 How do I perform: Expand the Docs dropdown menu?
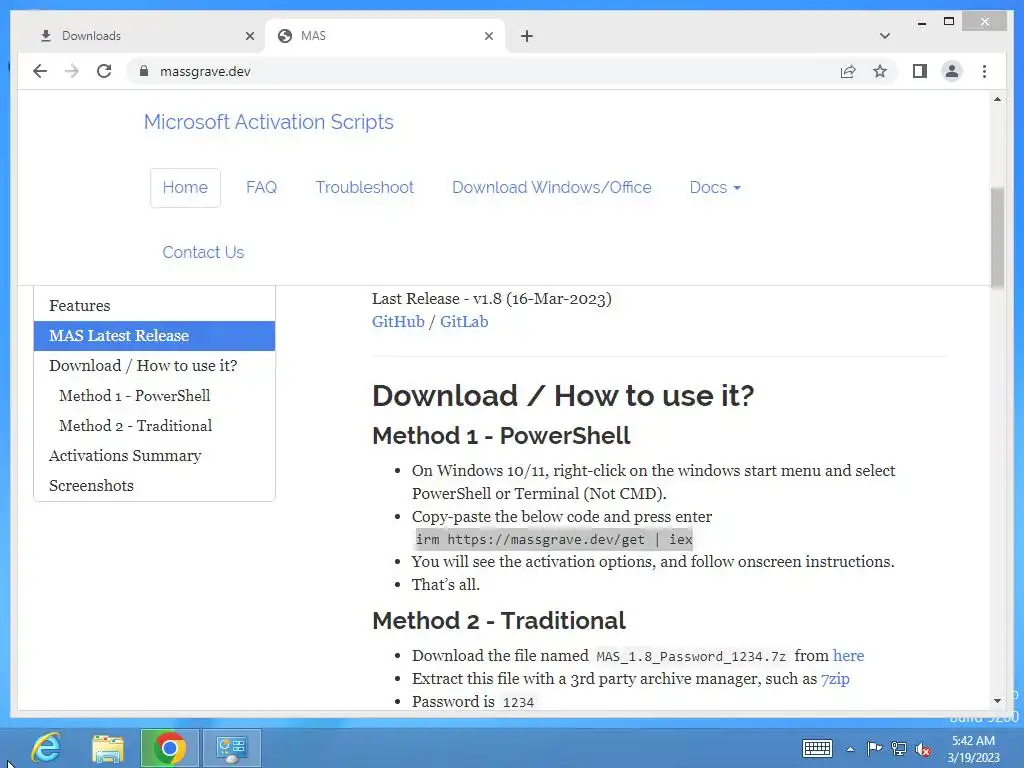715,187
